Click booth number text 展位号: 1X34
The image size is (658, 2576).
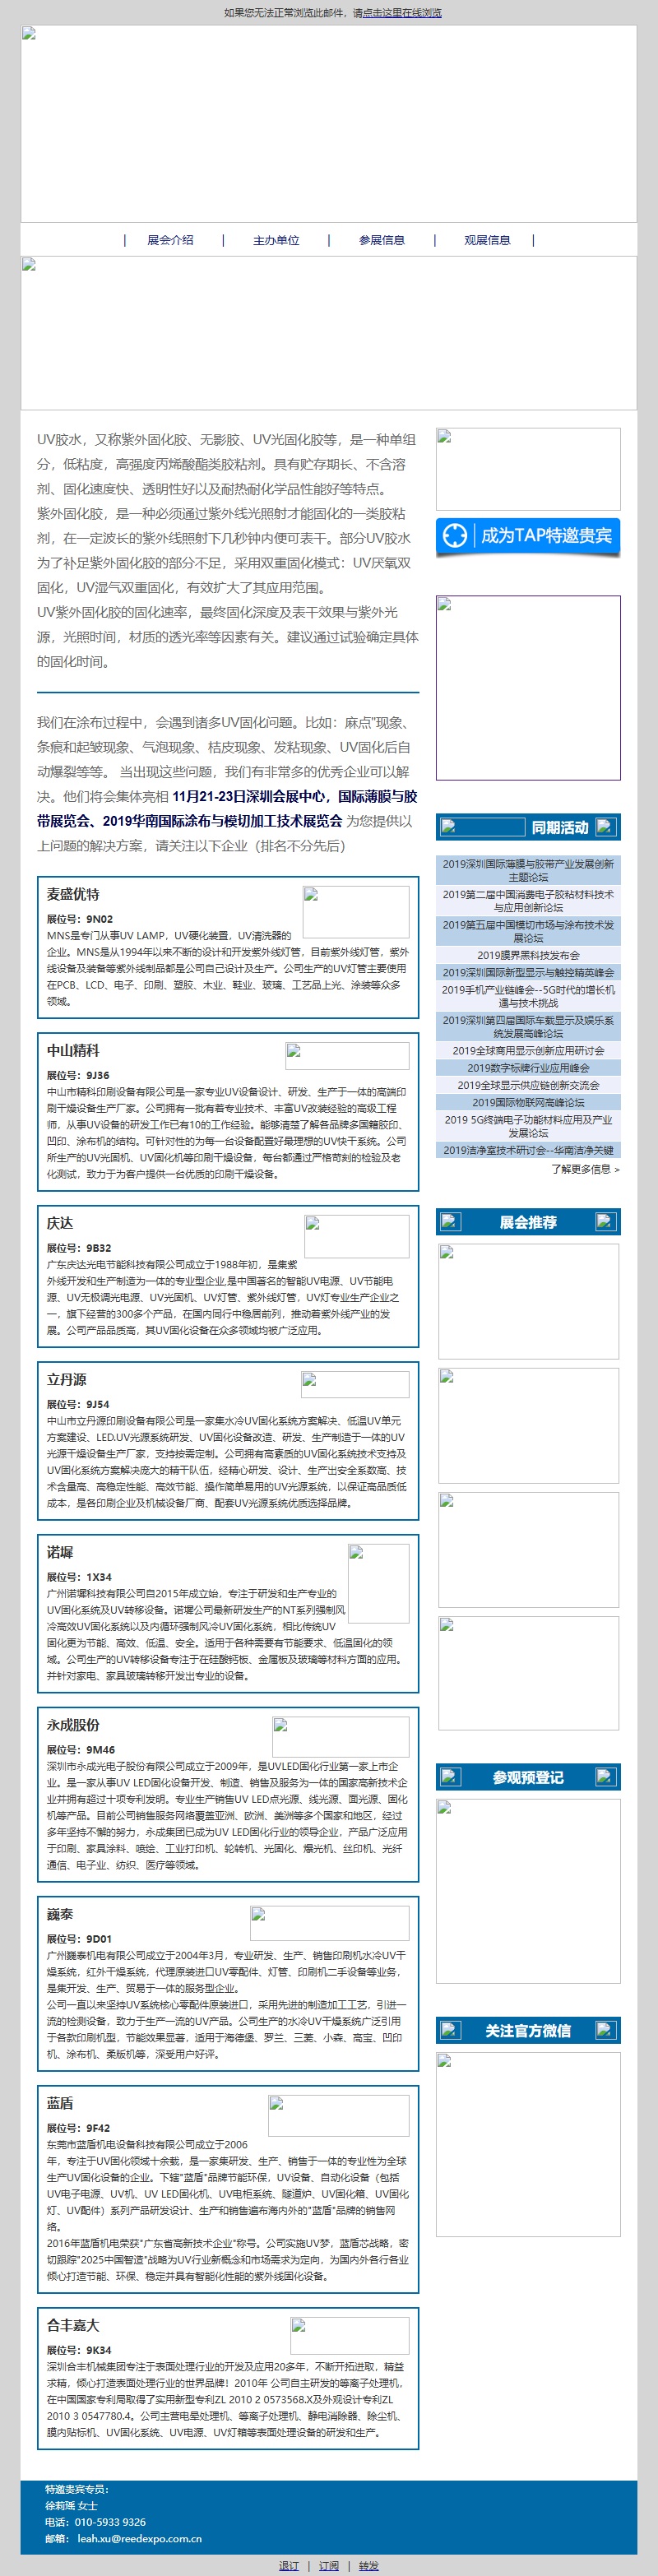pyautogui.click(x=79, y=1577)
